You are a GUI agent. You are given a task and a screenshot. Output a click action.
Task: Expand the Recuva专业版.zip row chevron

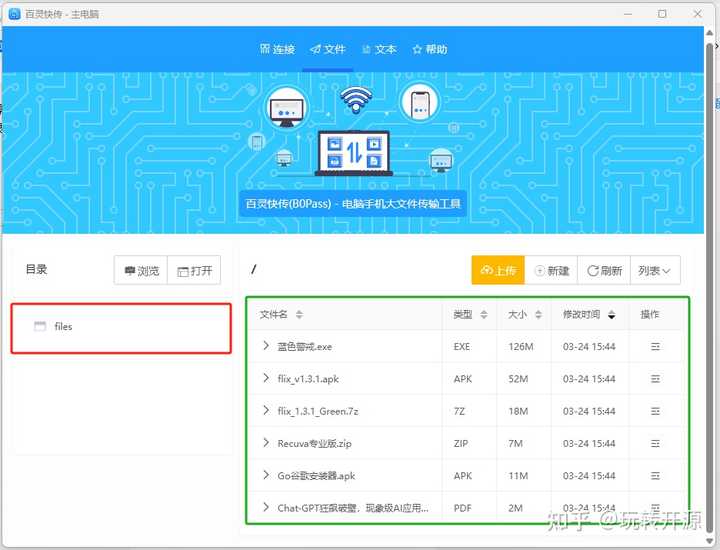(x=266, y=442)
